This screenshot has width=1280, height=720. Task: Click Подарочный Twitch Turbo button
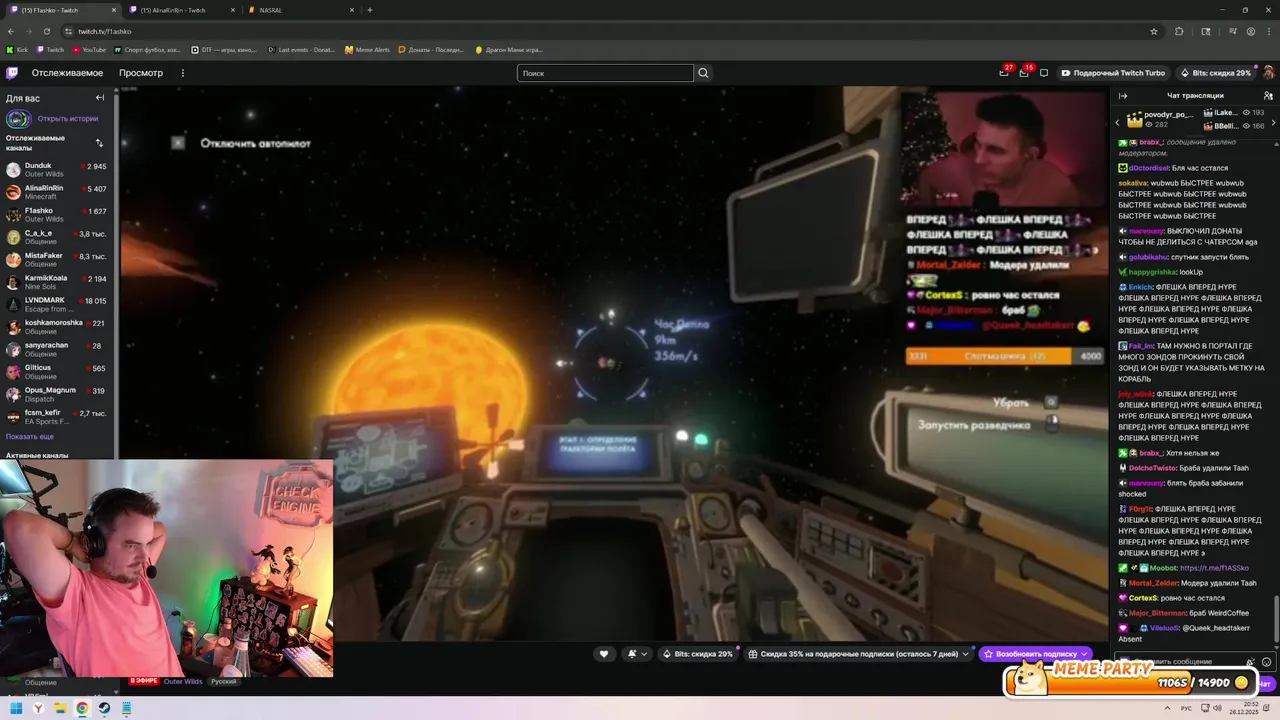tap(1113, 73)
